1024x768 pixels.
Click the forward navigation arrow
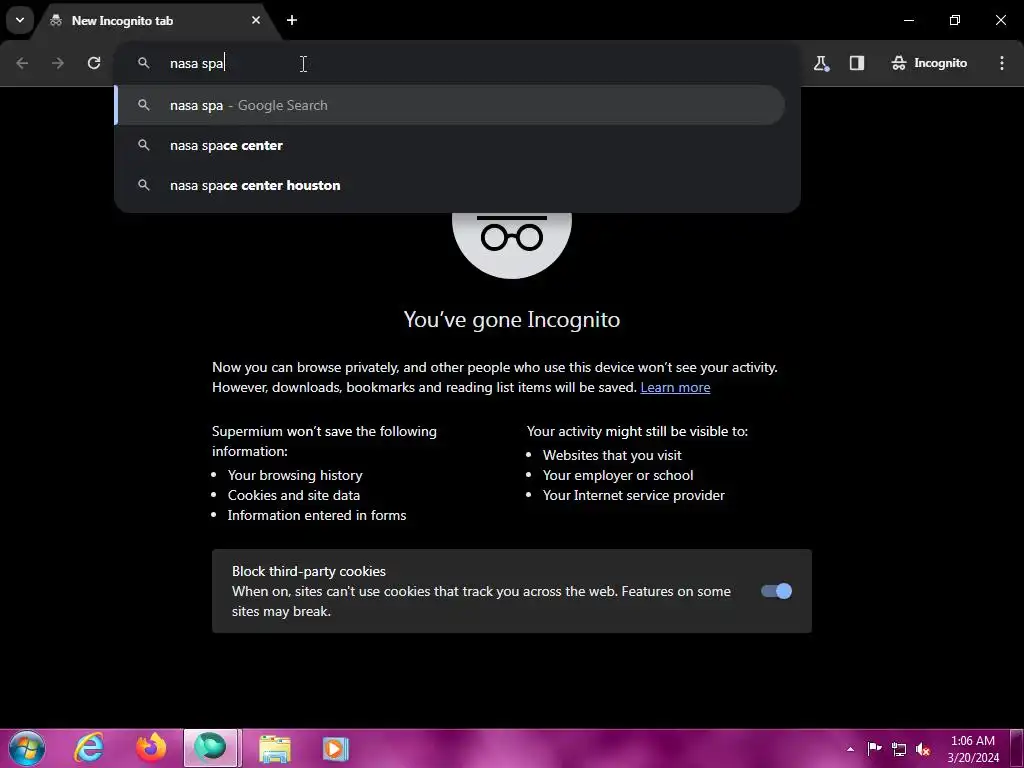[58, 63]
